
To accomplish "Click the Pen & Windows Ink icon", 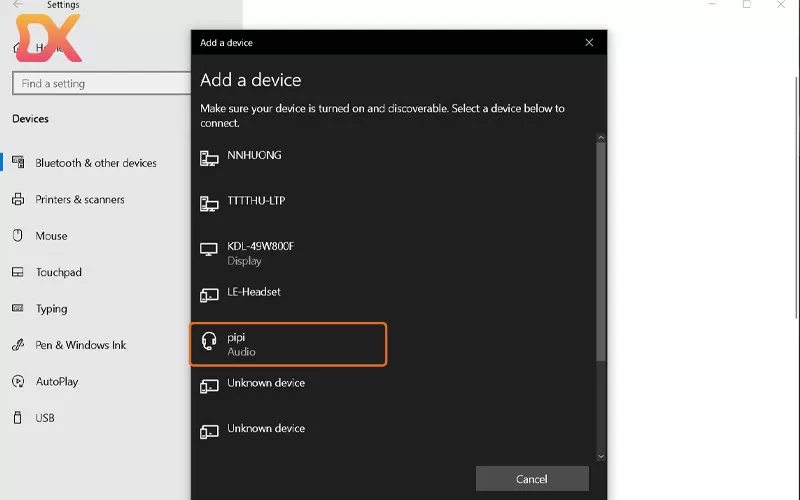I will click(x=17, y=345).
